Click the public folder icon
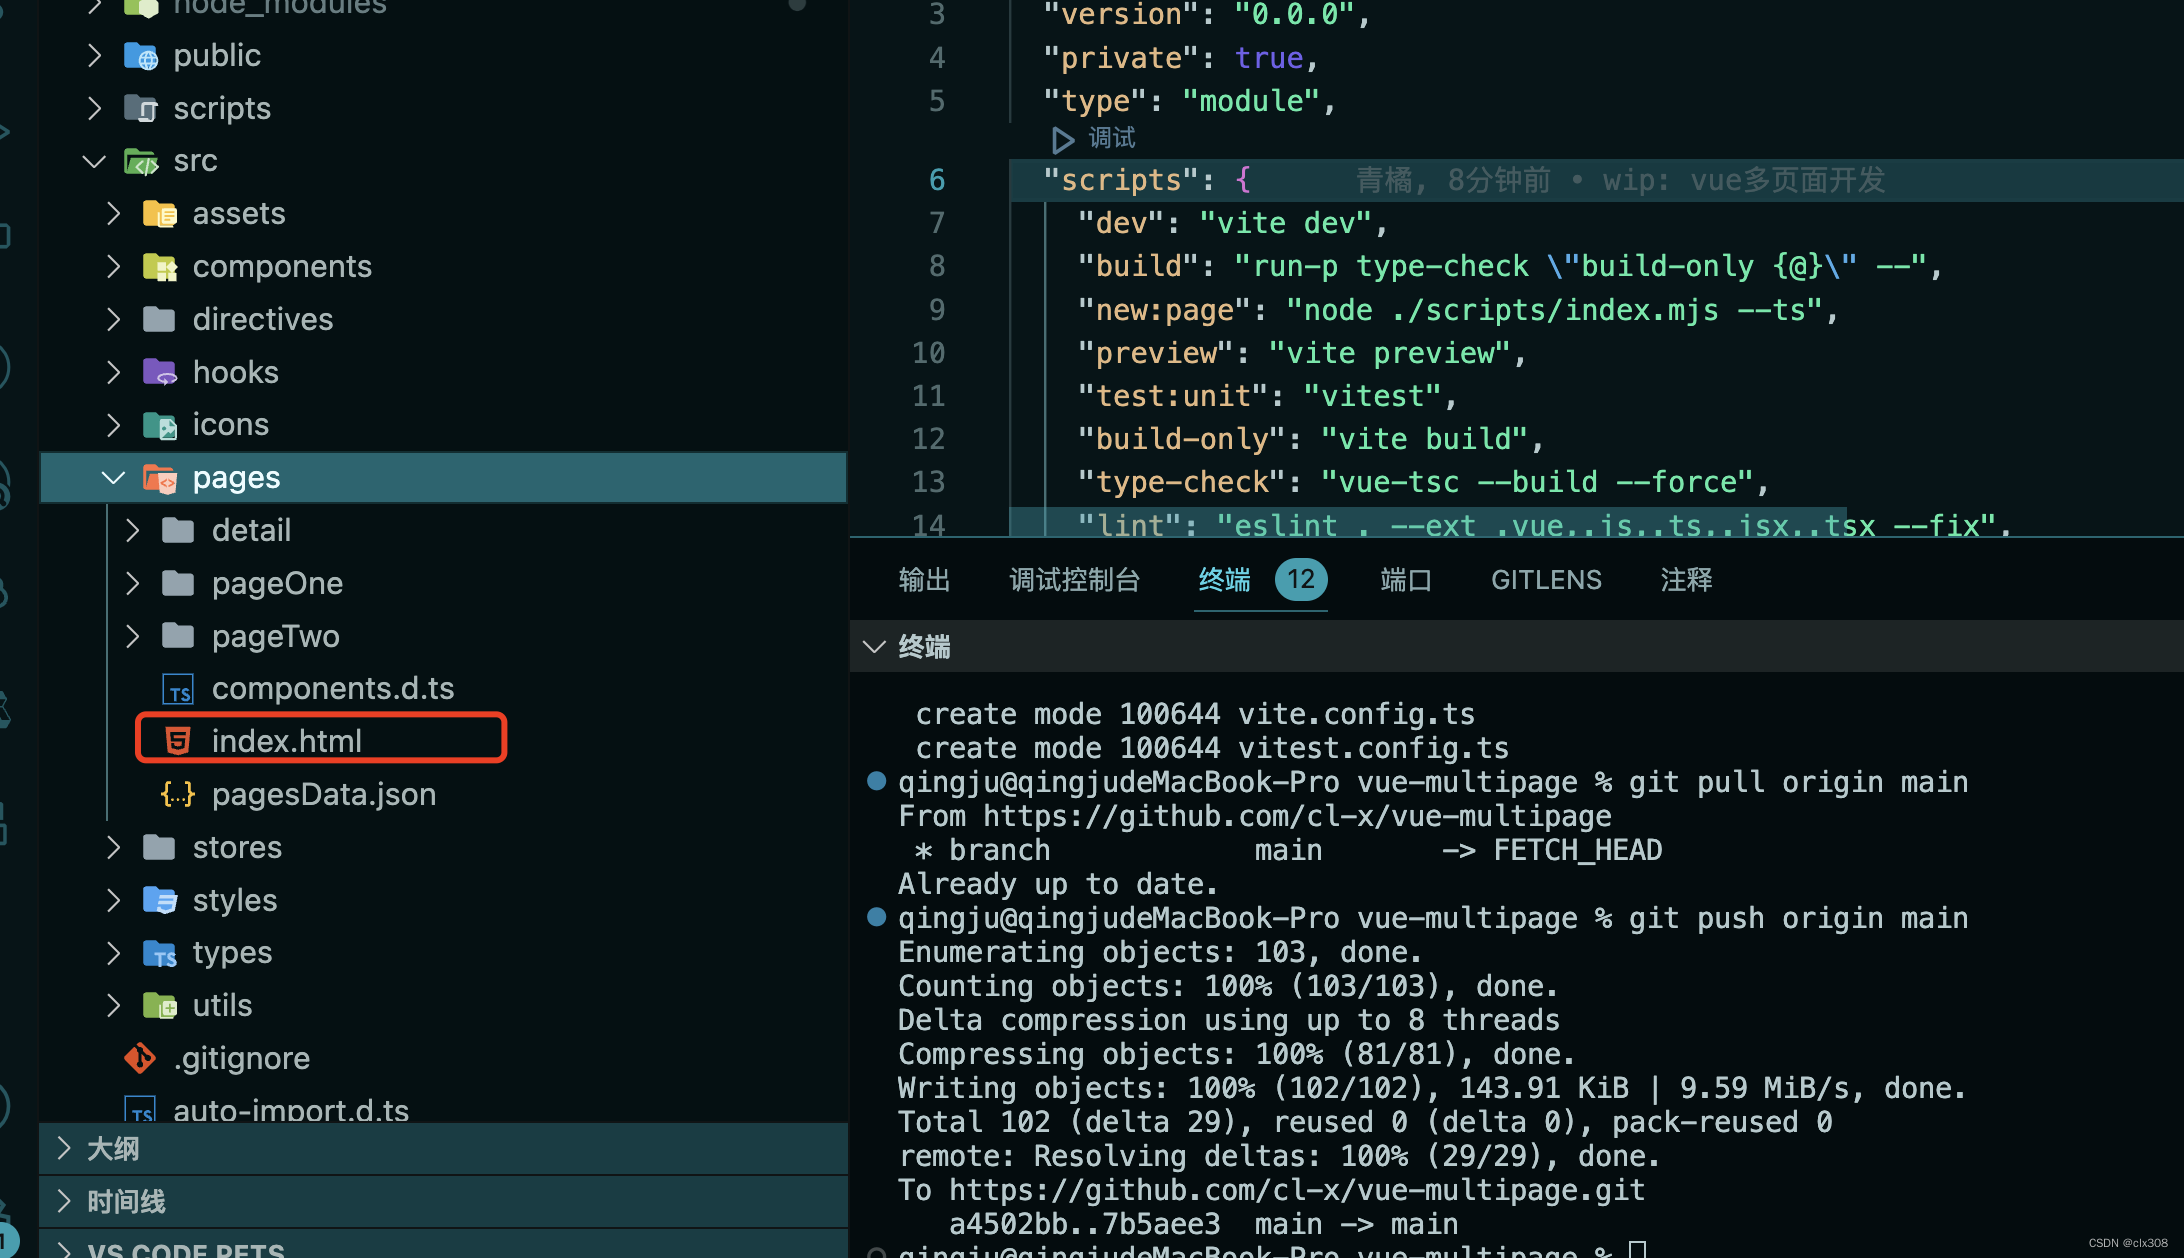This screenshot has height=1258, width=2184. [141, 56]
